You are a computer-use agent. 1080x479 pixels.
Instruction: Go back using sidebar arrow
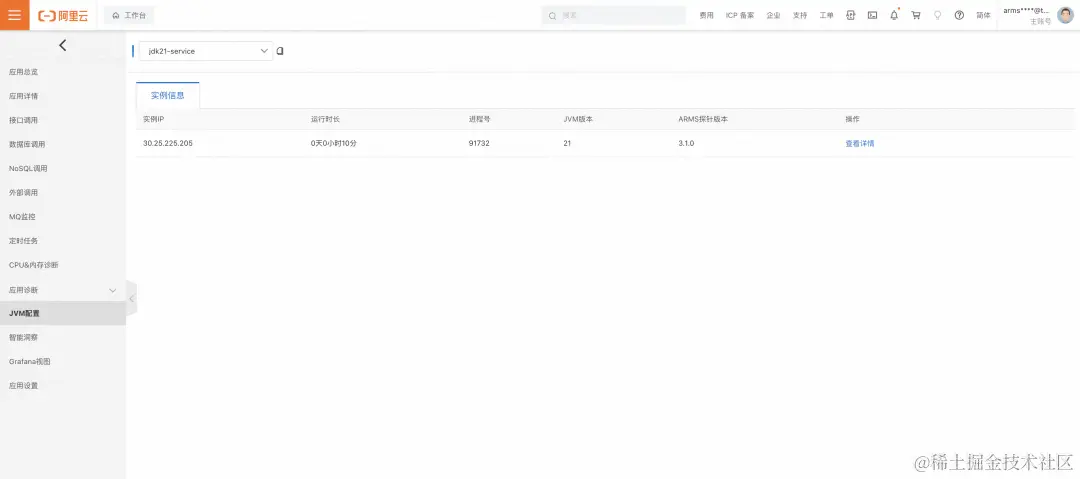click(63, 45)
